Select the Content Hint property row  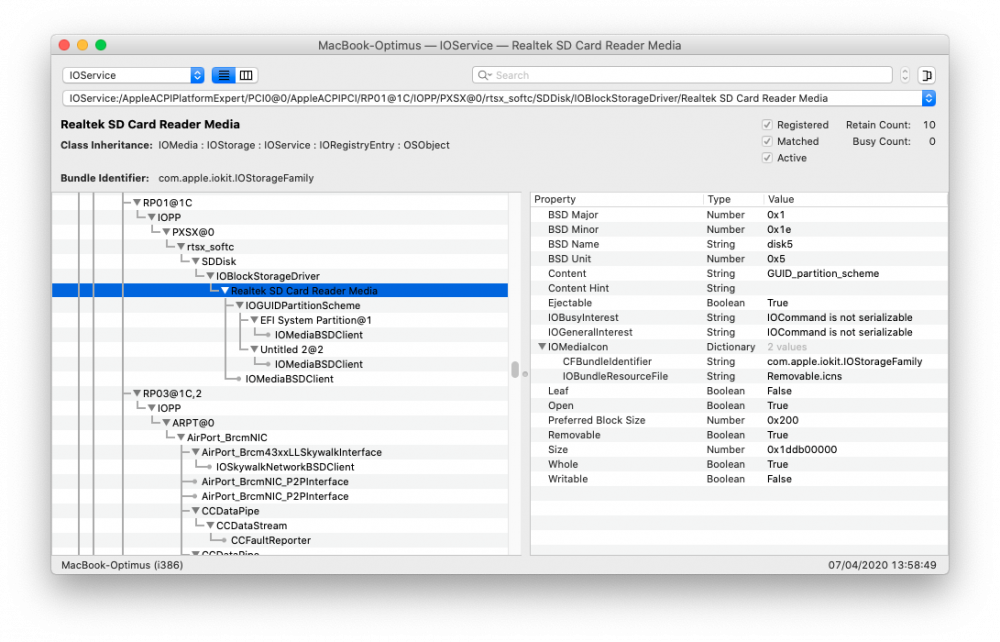coord(739,288)
